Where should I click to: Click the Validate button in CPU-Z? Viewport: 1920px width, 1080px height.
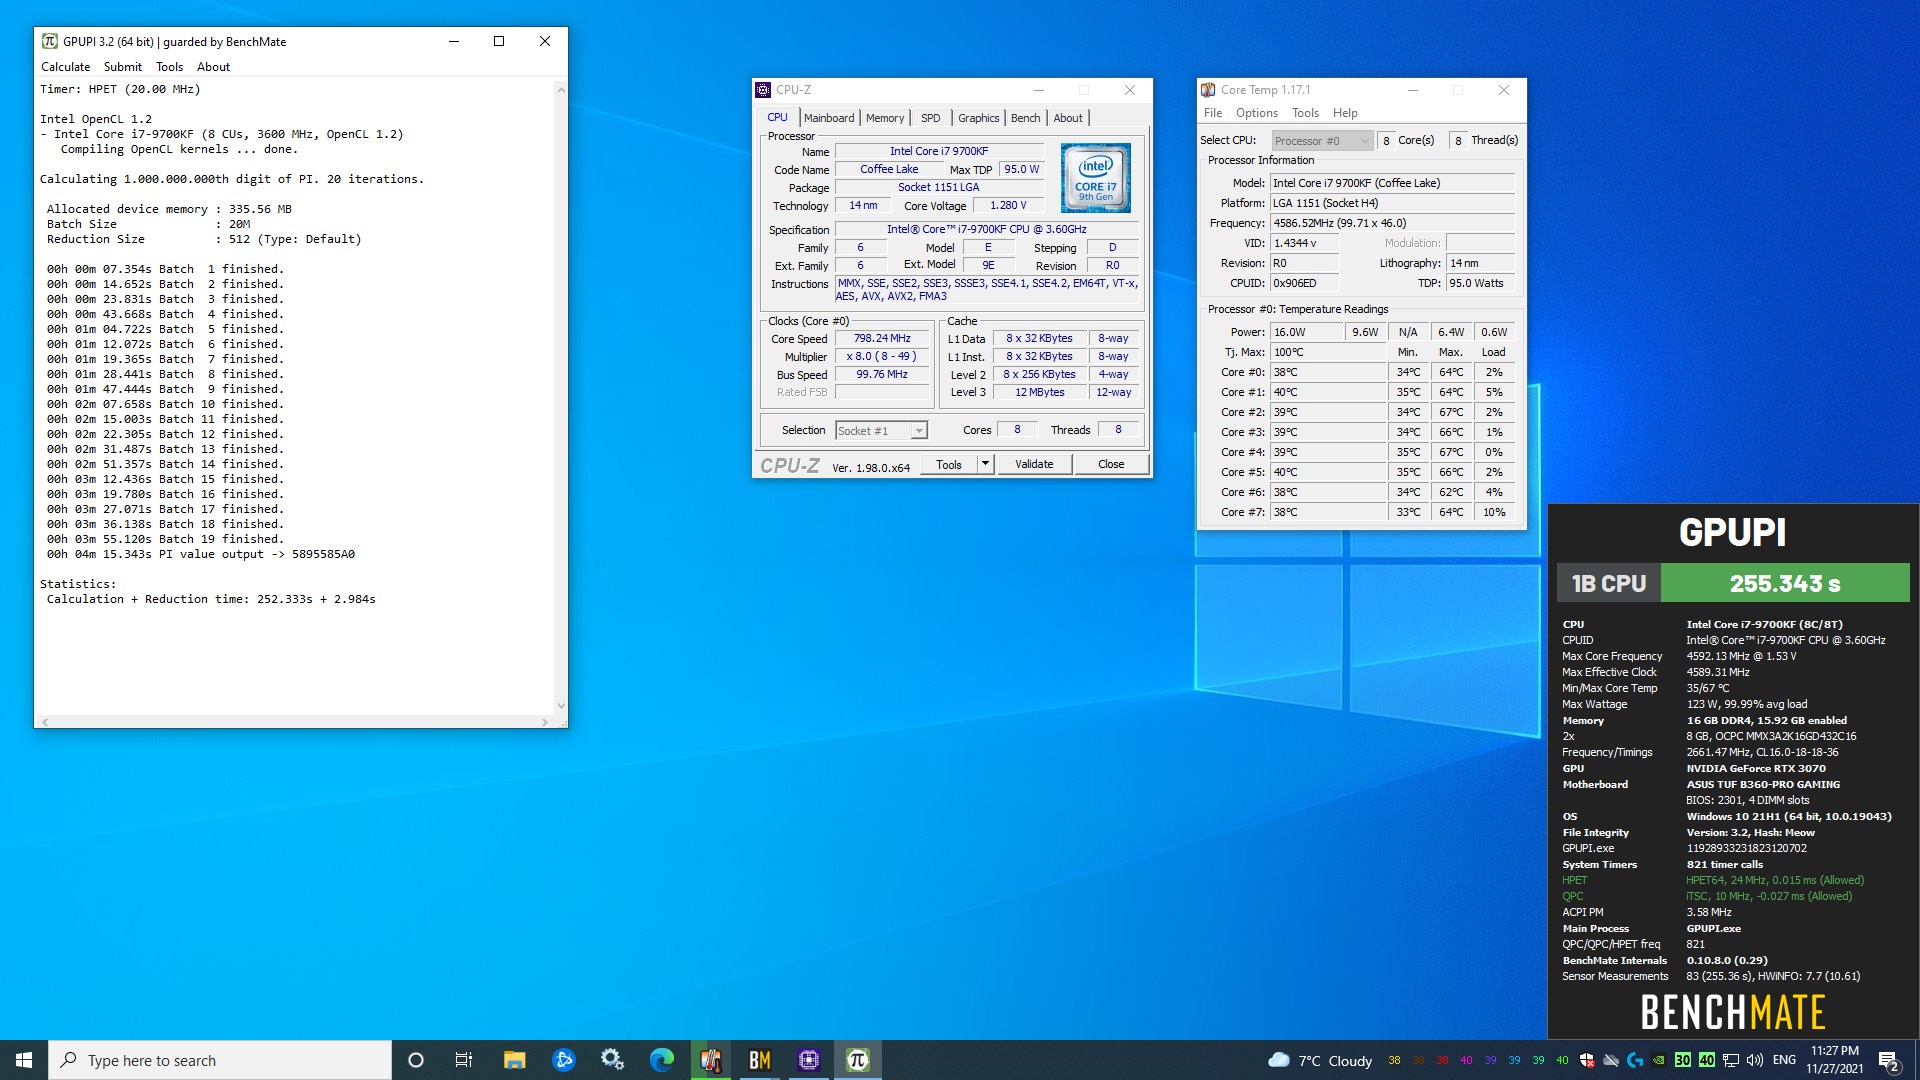tap(1034, 464)
